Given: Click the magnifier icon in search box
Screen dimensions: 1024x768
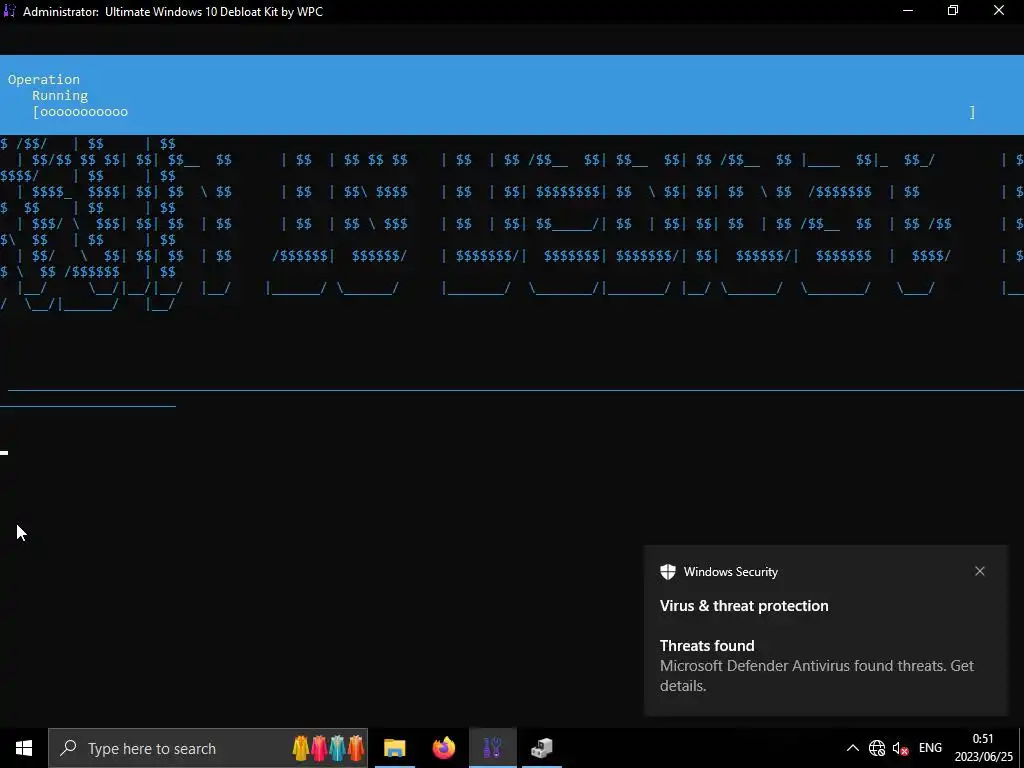Looking at the screenshot, I should (68, 748).
